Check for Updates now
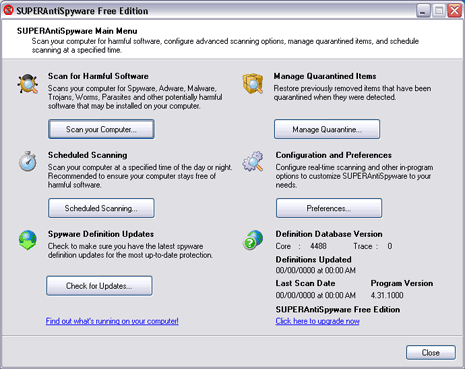 (x=99, y=286)
